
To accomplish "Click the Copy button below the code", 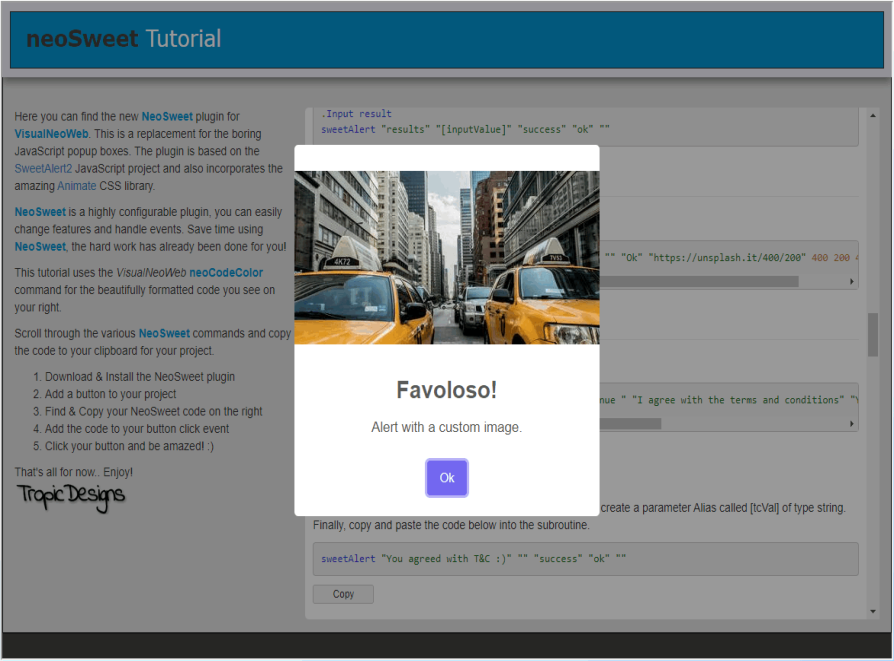I will pos(343,594).
